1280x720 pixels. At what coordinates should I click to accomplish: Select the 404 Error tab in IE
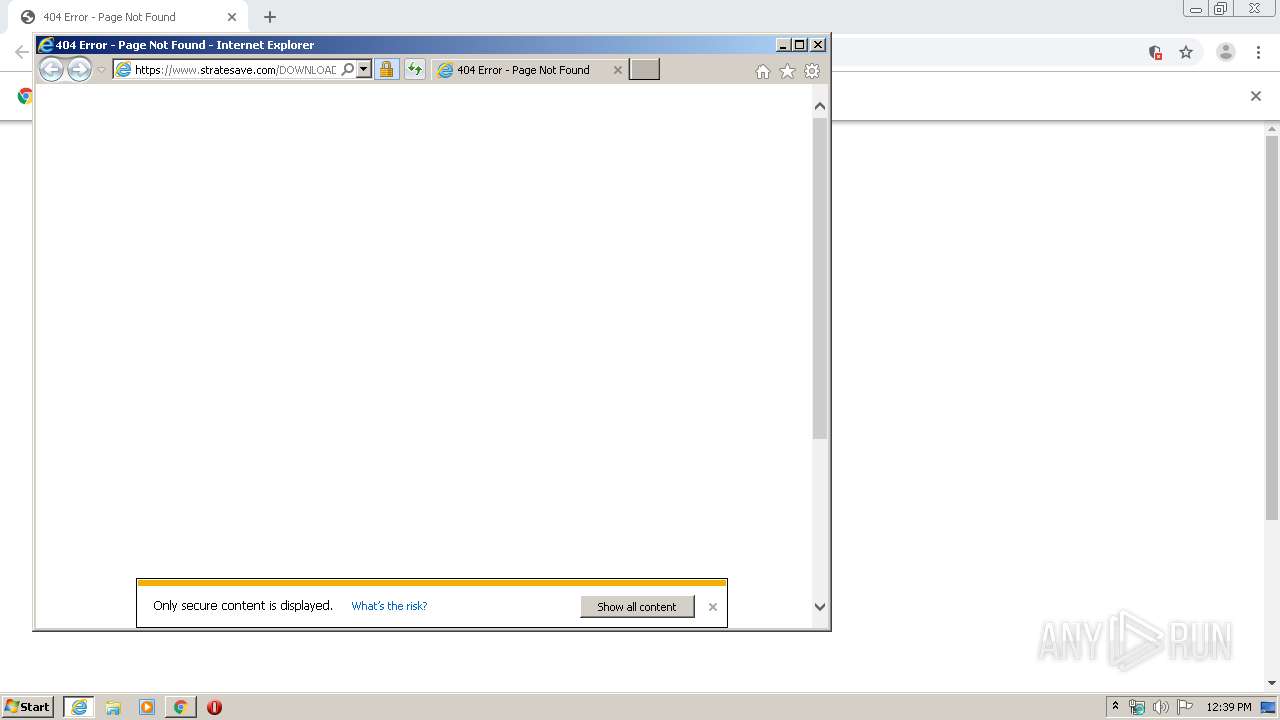pos(523,70)
